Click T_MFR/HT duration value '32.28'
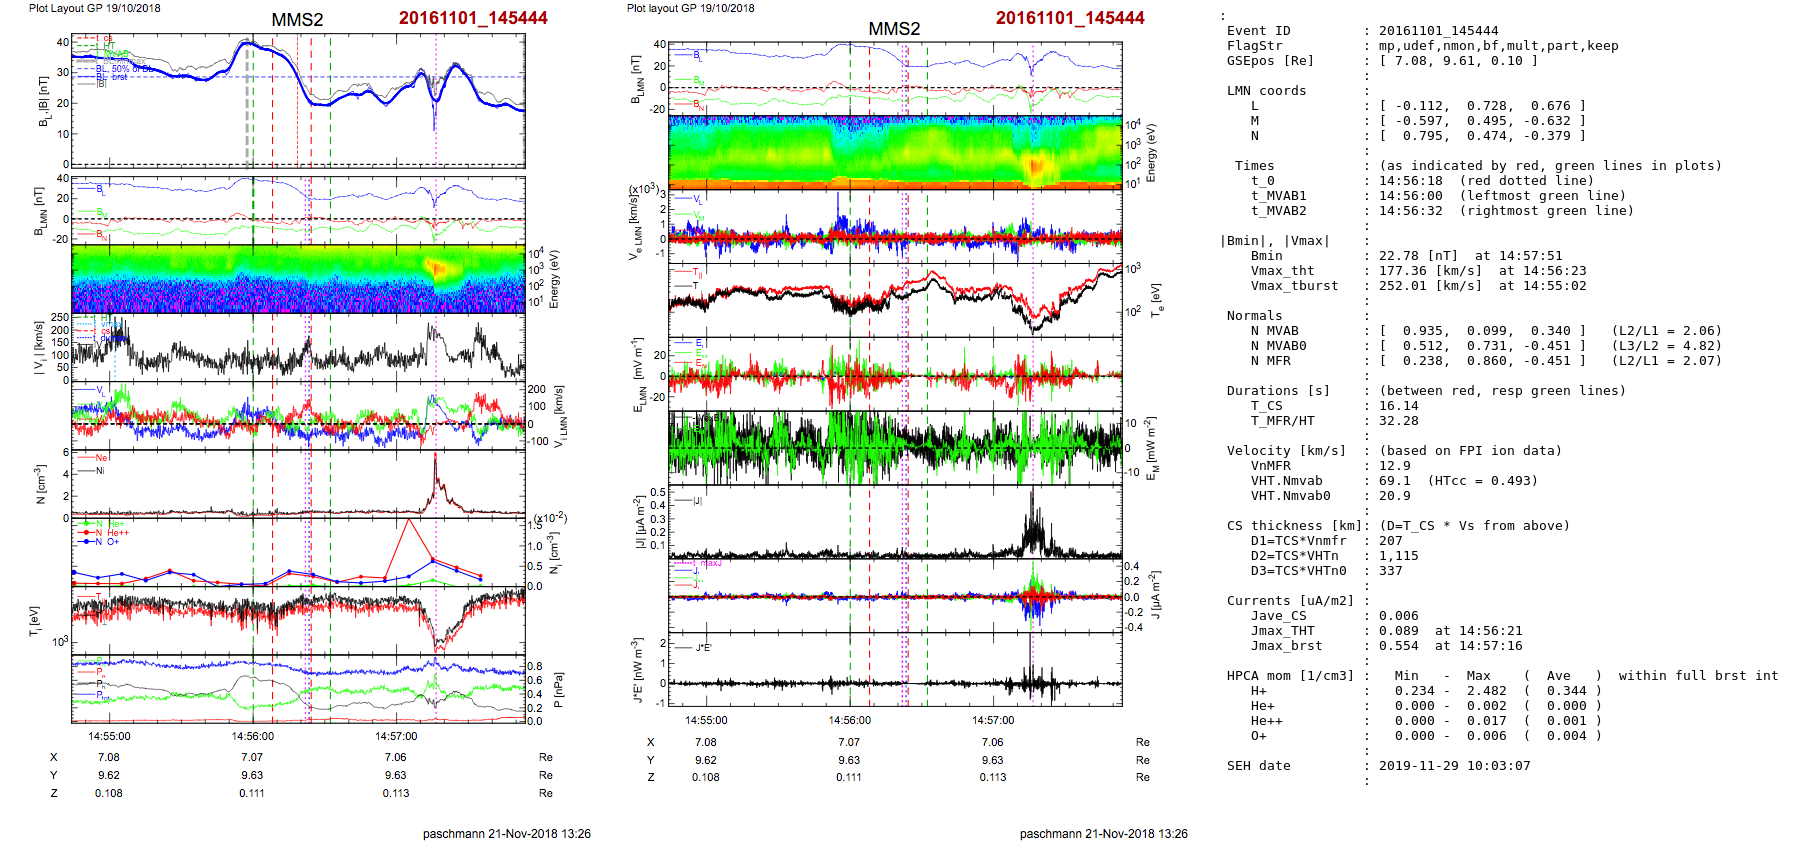The image size is (1804, 841). coord(1398,421)
